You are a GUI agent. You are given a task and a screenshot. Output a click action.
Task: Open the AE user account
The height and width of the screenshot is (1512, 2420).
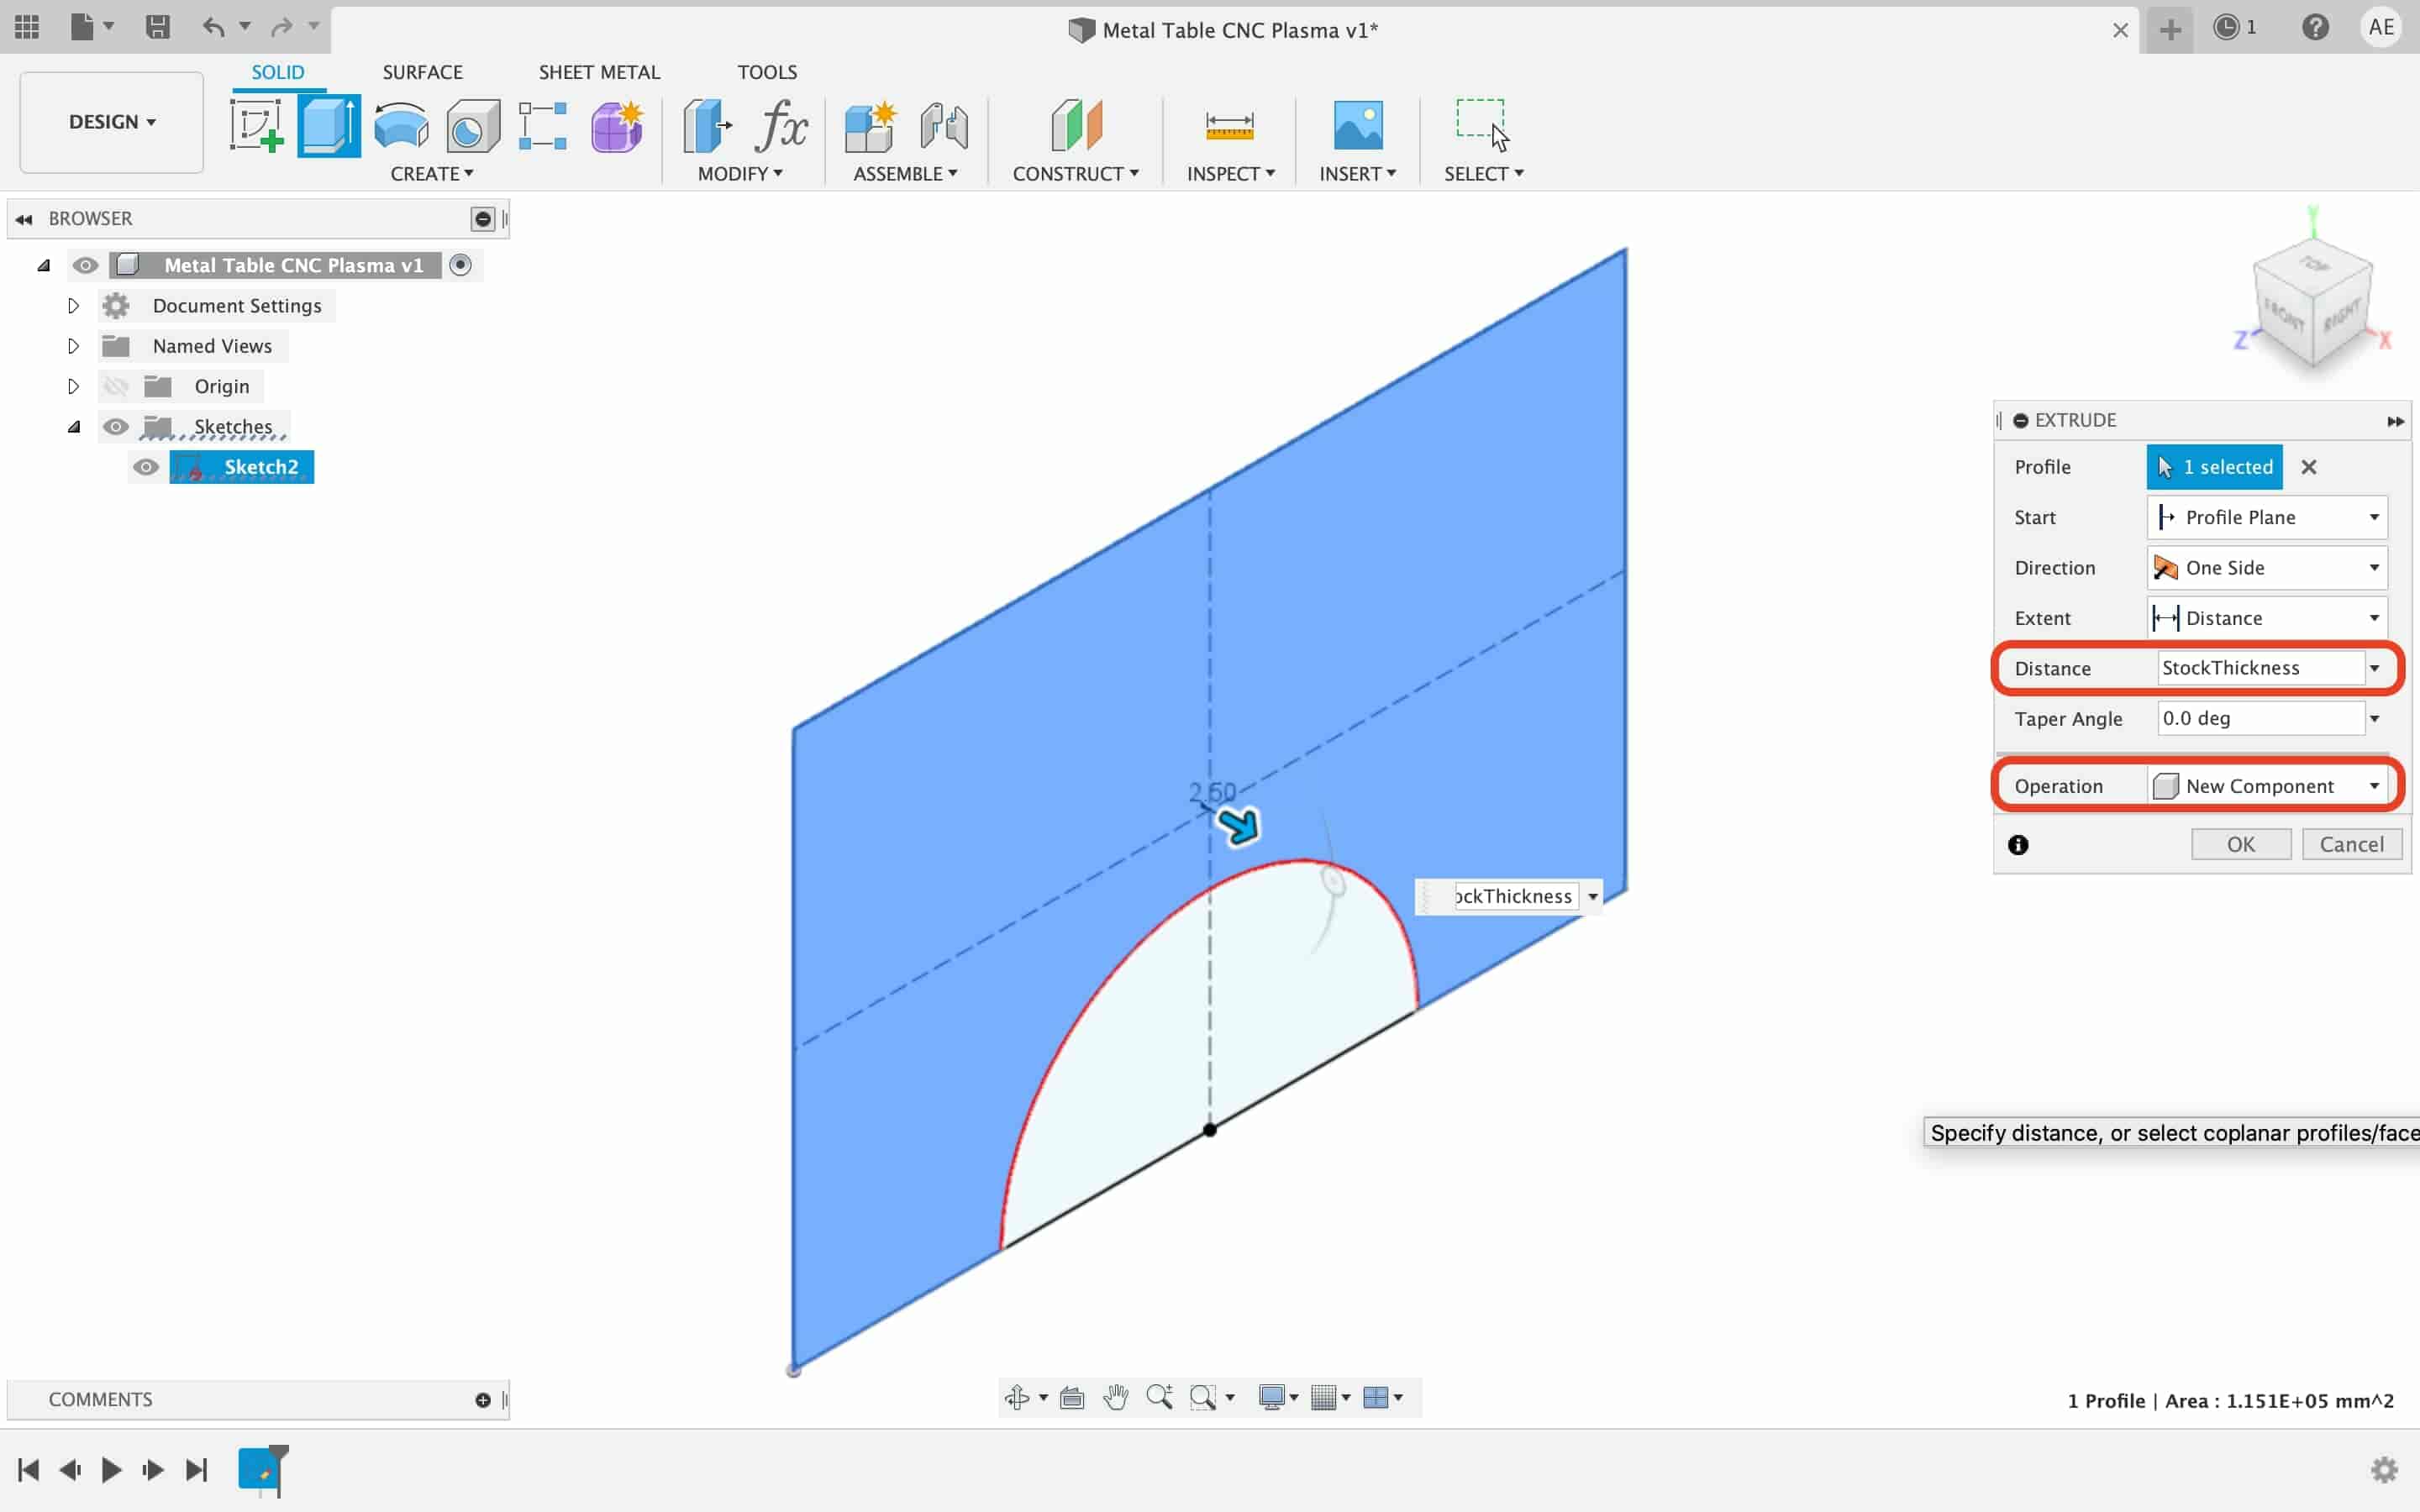[2381, 27]
